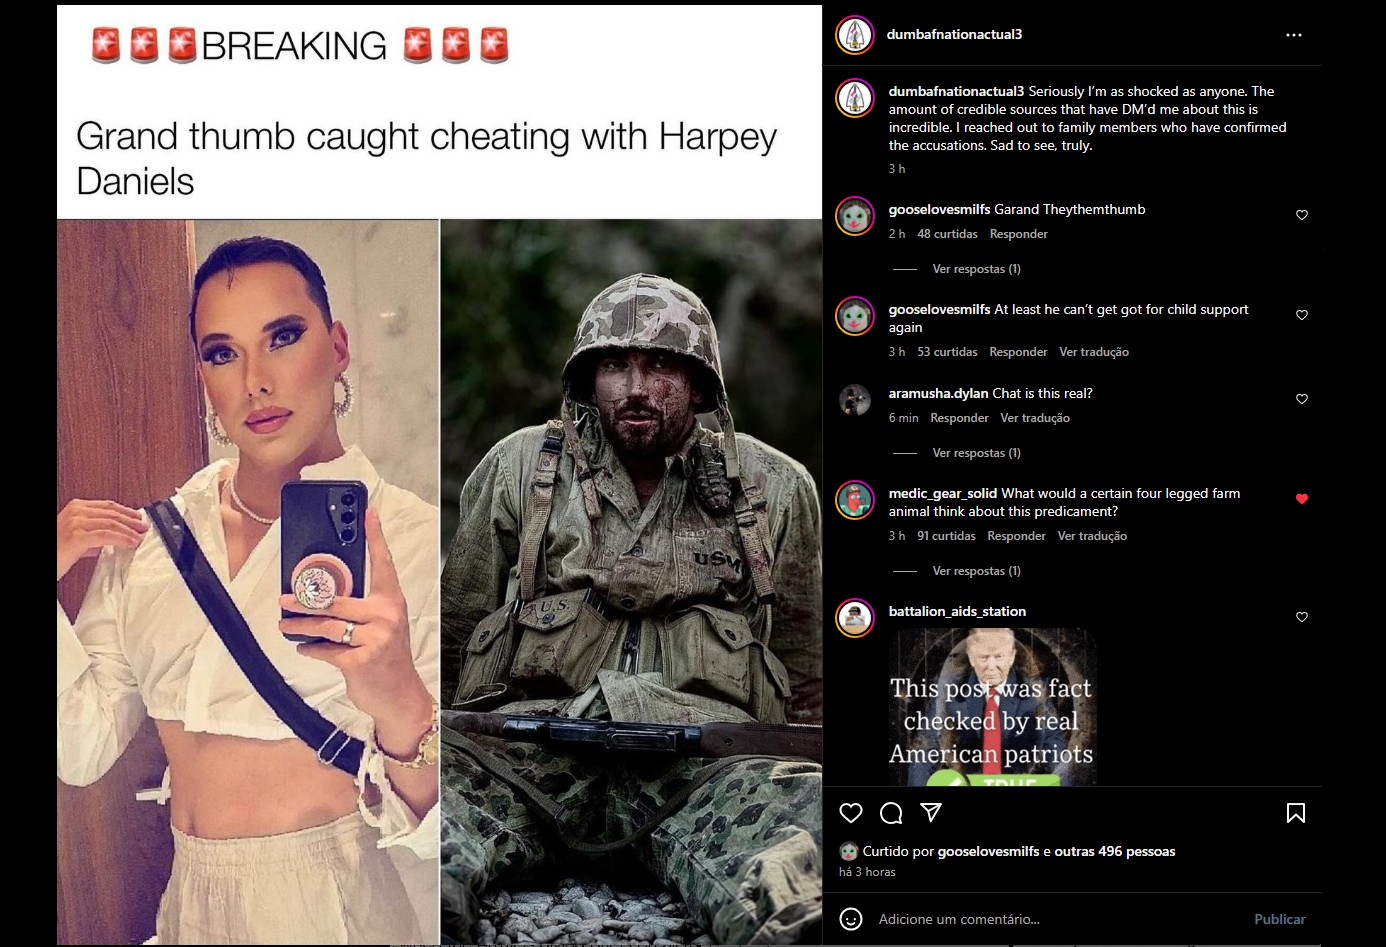Screen dimensions: 1386x947
Task: Open the fact checked meme thumbnail
Action: [993, 707]
